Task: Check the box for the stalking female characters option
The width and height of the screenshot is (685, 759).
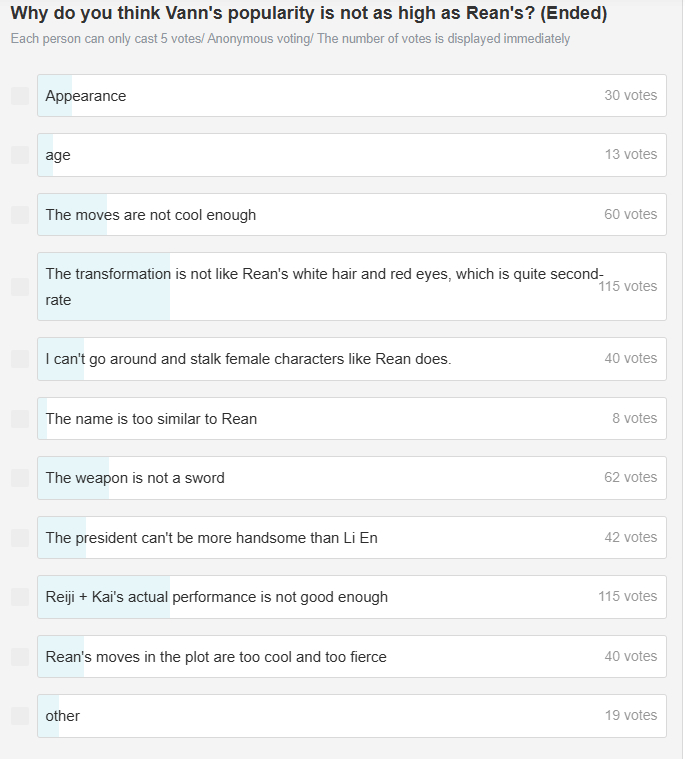Action: click(x=20, y=359)
